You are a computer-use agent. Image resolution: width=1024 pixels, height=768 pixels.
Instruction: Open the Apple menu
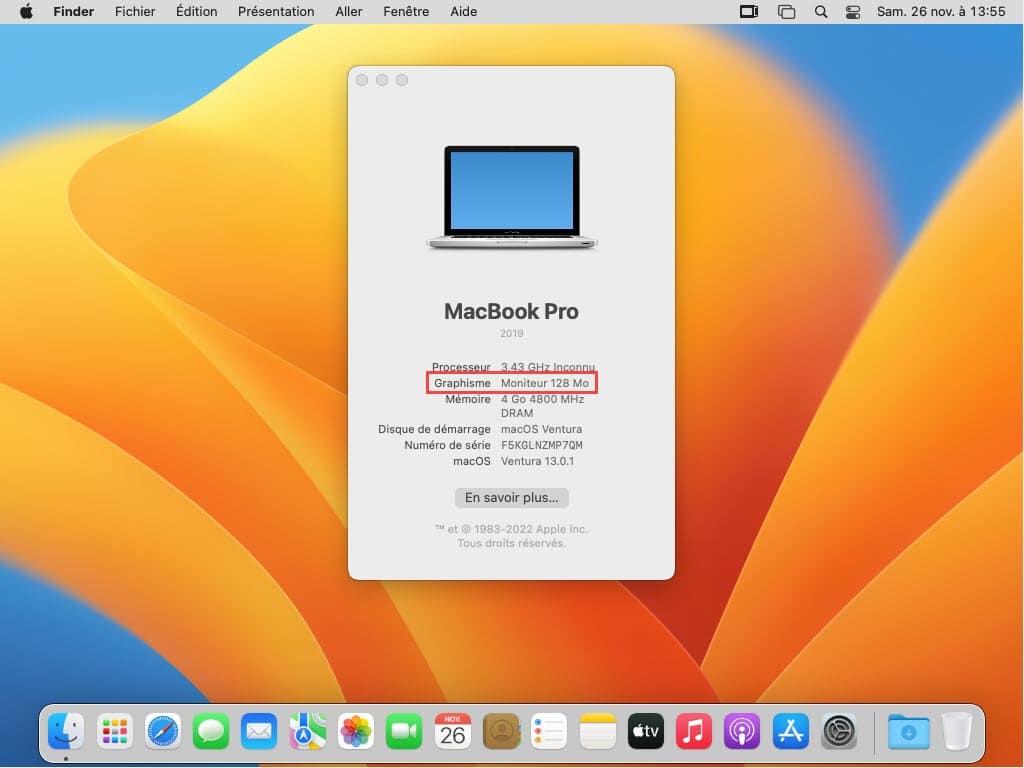tap(26, 12)
